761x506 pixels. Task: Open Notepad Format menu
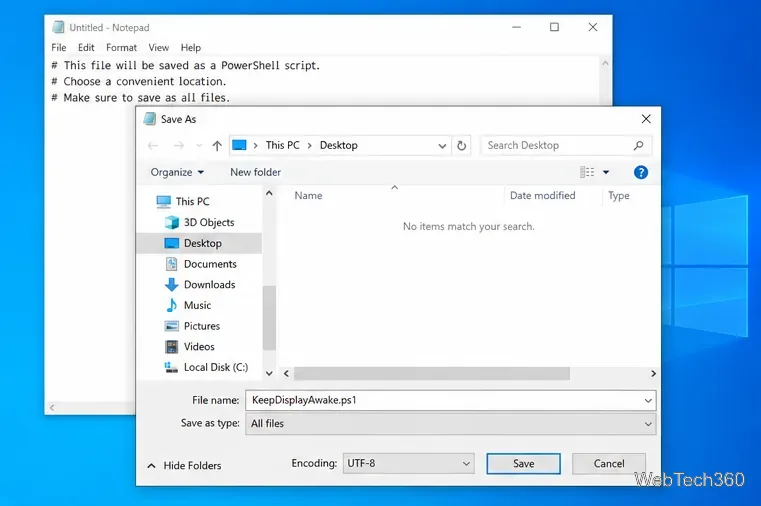pos(121,48)
